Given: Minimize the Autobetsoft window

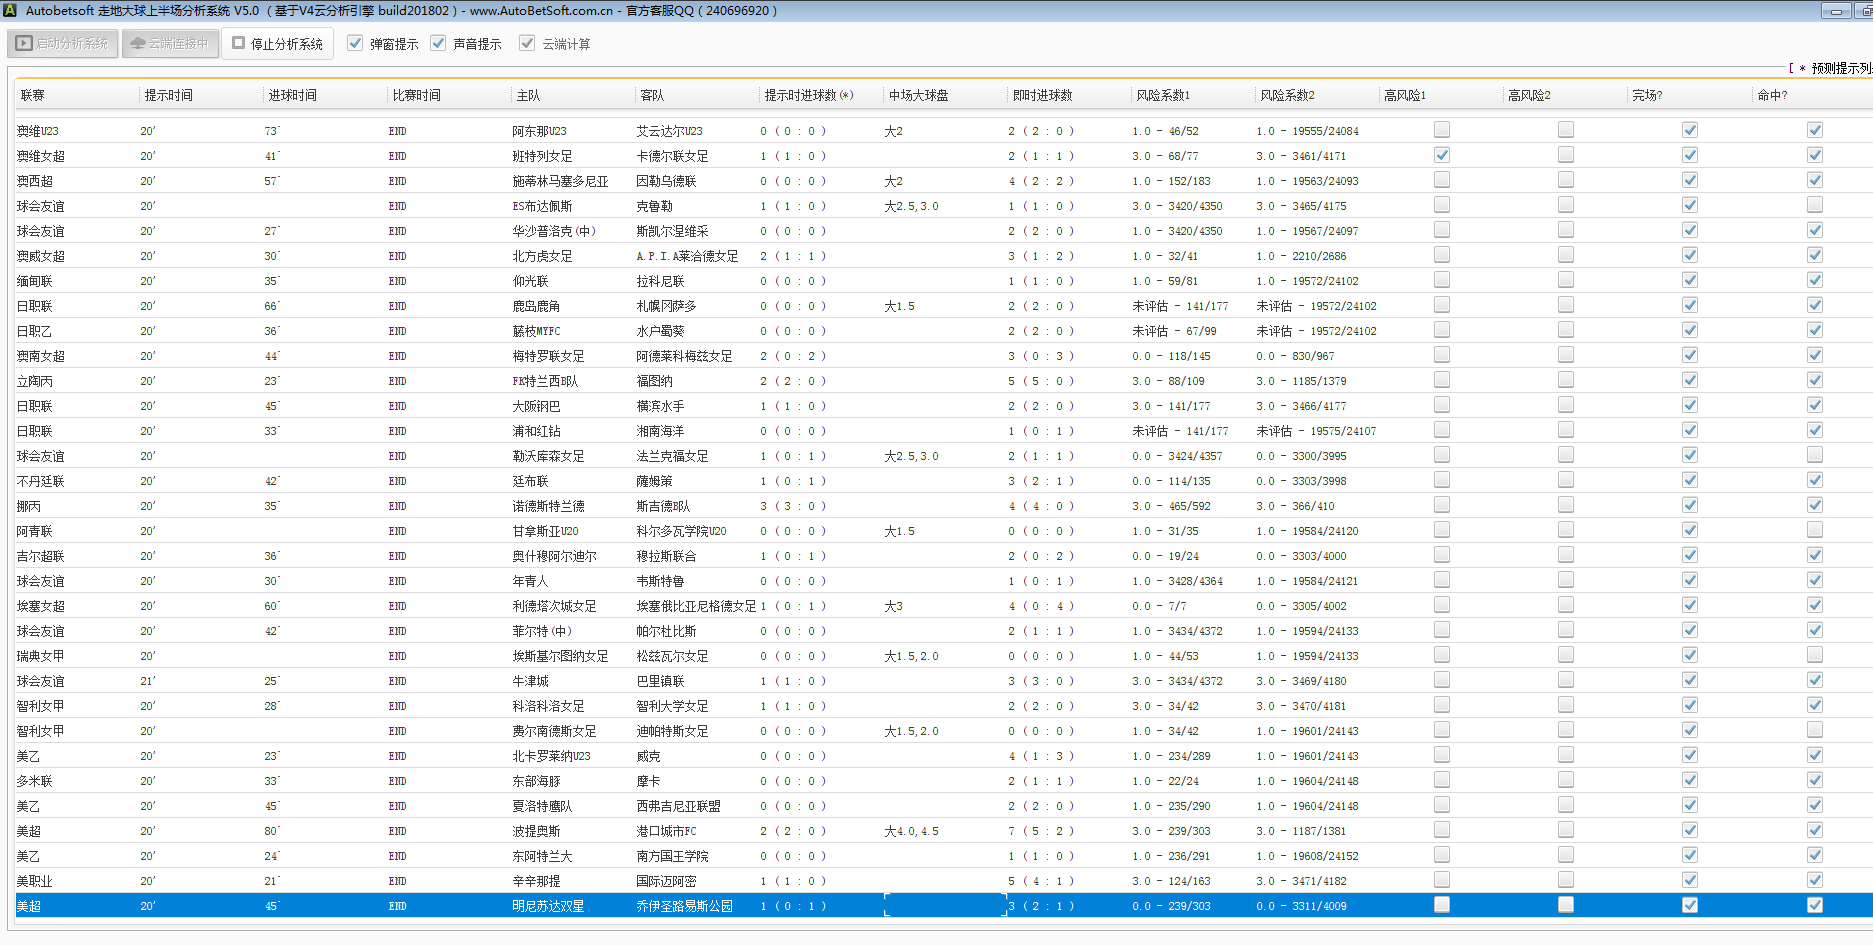Looking at the screenshot, I should (1835, 11).
